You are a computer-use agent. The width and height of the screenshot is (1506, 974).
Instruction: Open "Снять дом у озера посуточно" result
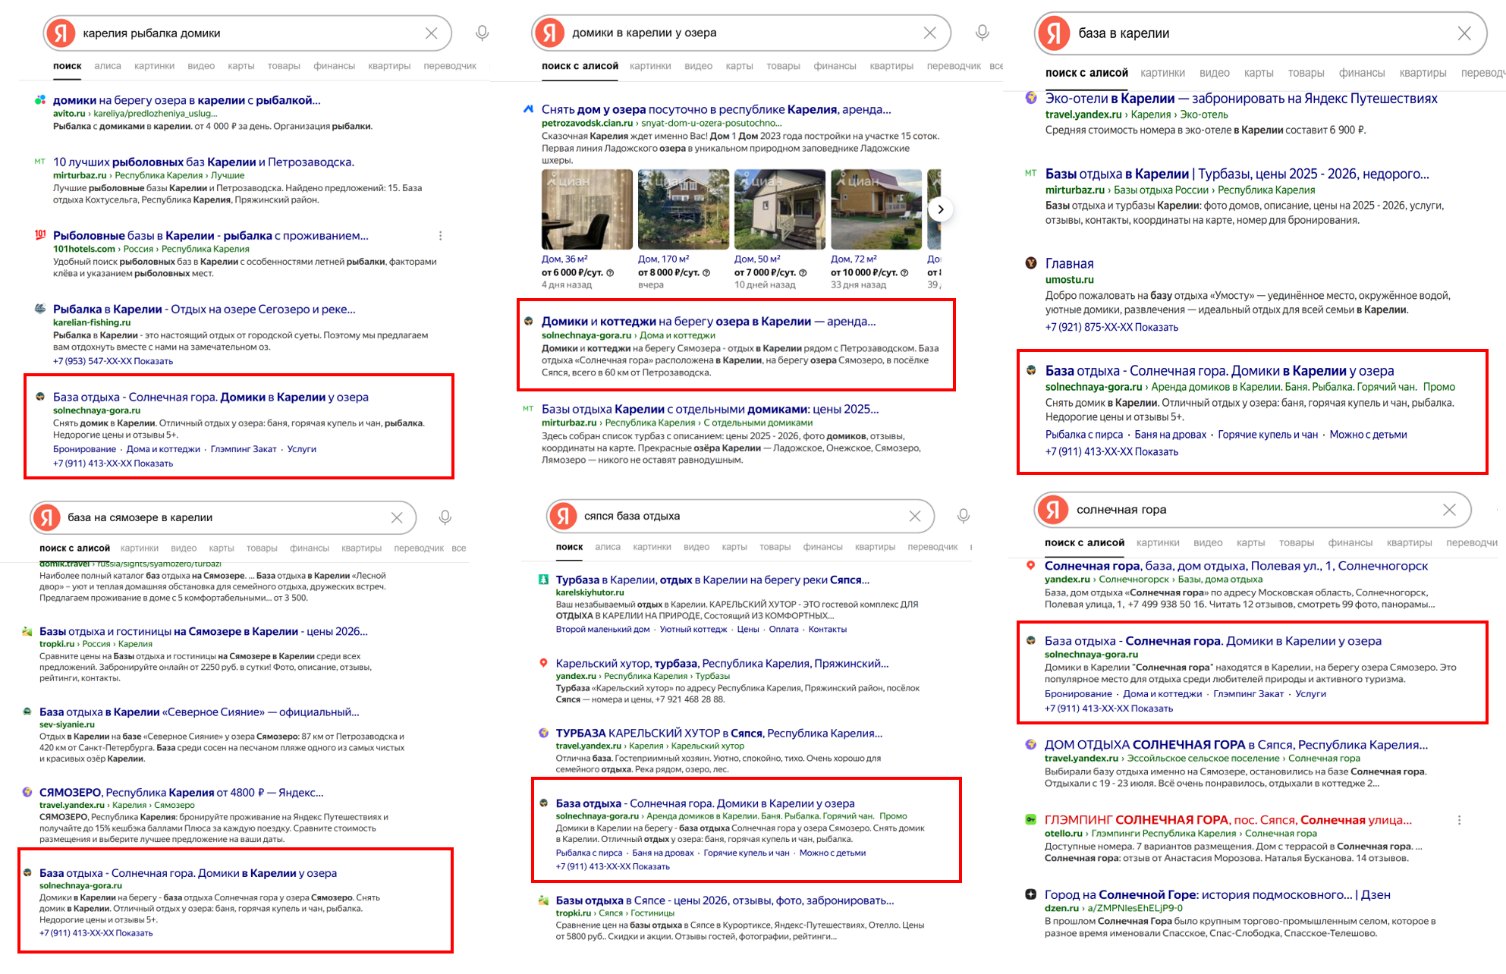[716, 110]
